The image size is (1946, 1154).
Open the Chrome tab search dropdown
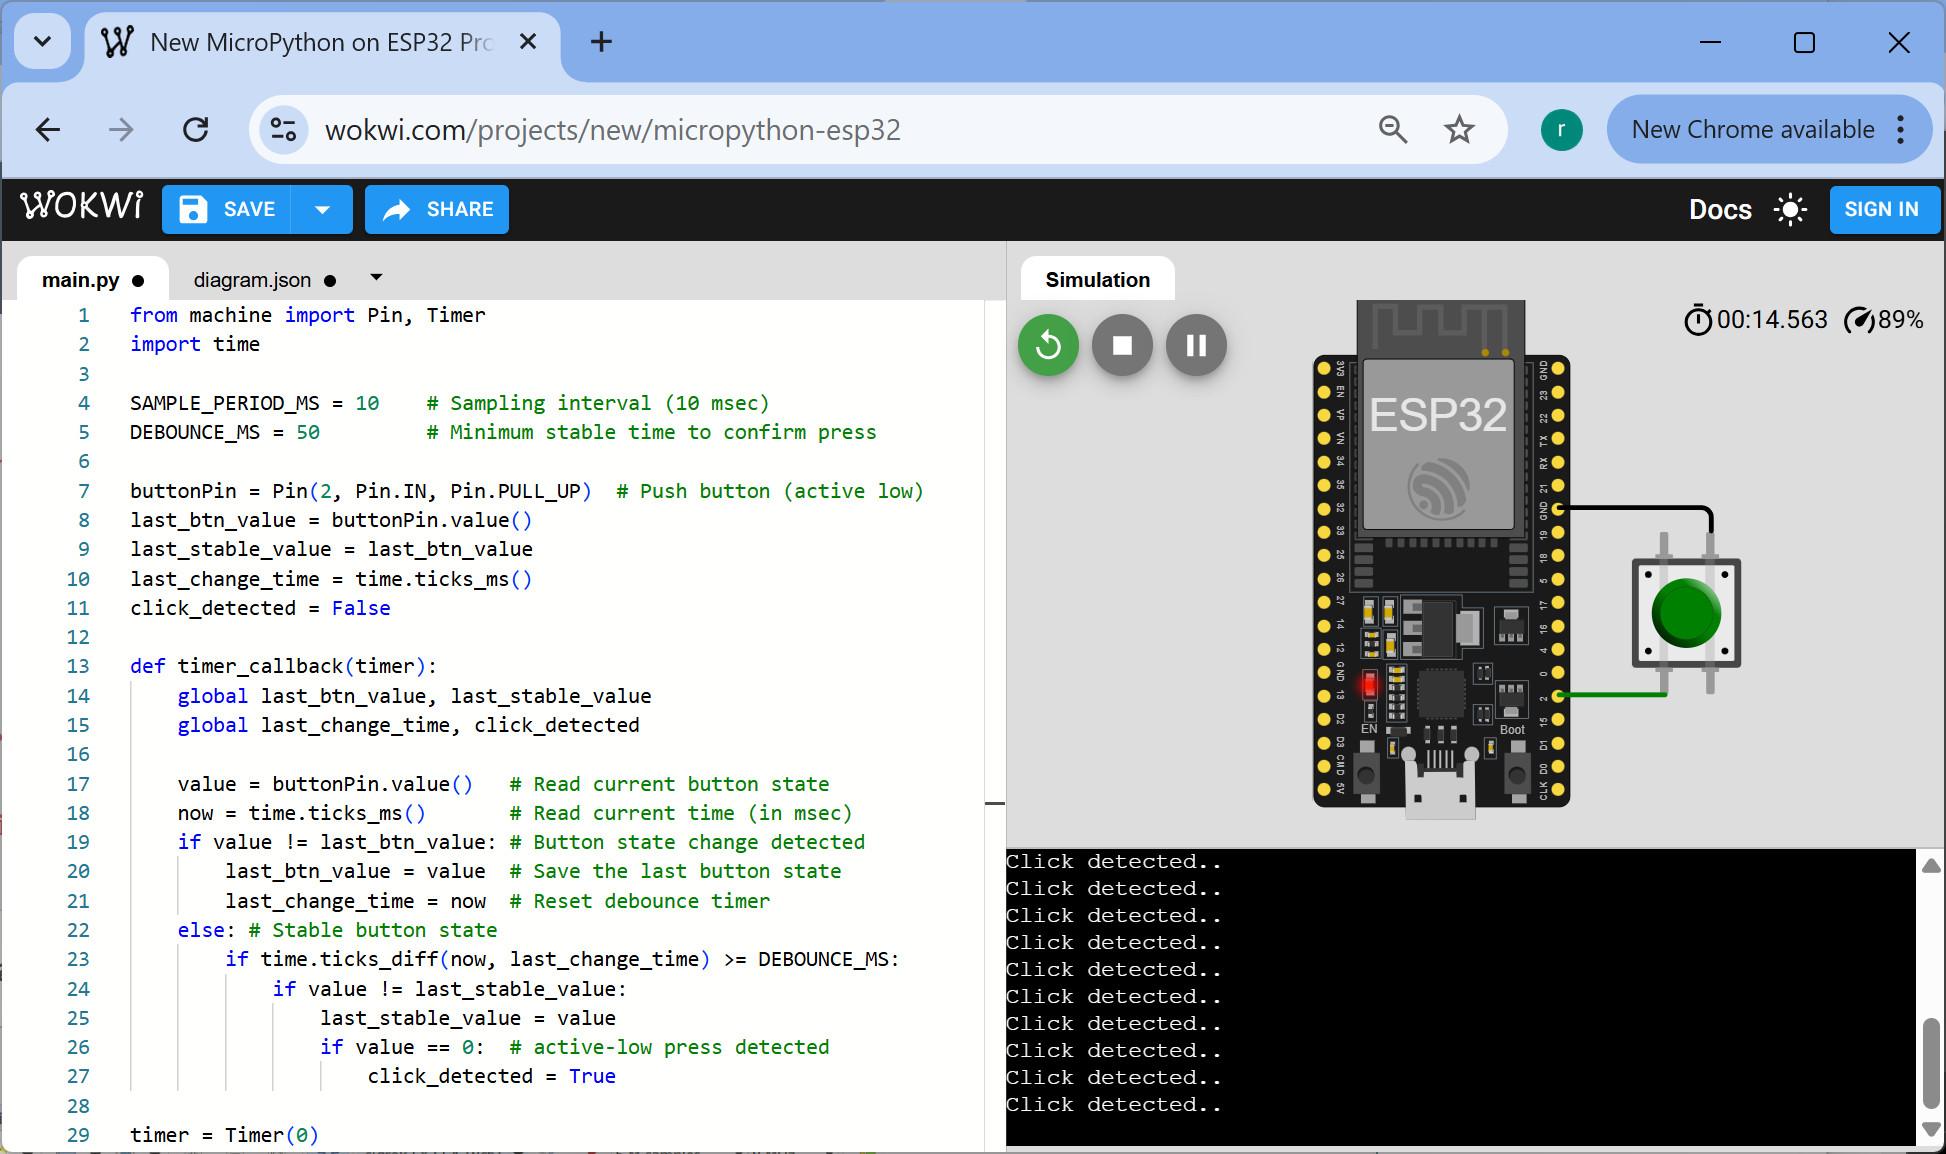tap(42, 42)
